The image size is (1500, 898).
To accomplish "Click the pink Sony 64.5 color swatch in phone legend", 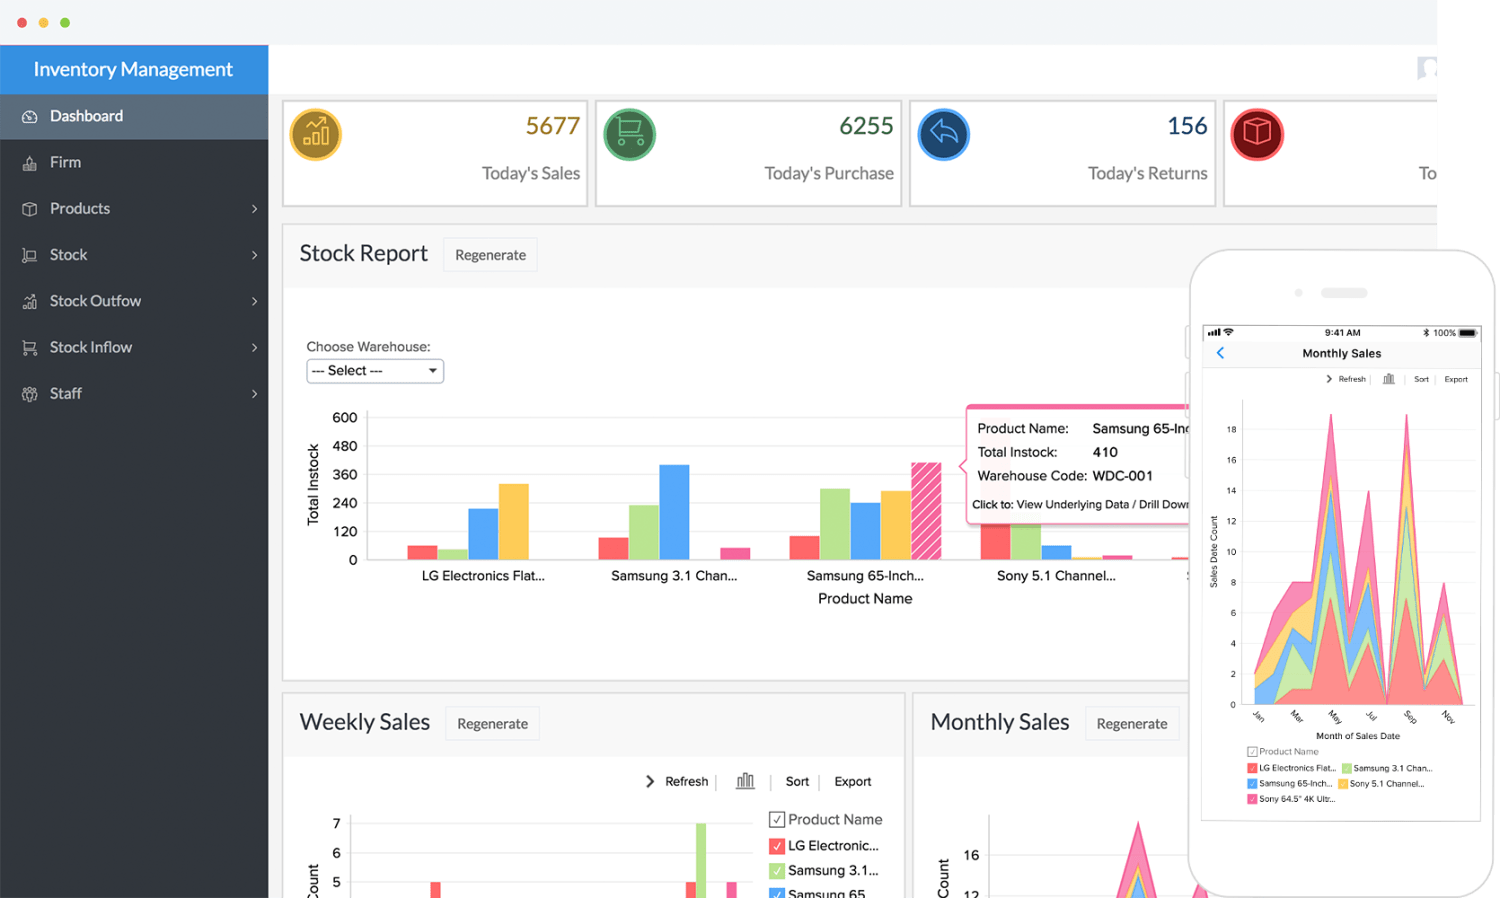I will [x=1252, y=799].
